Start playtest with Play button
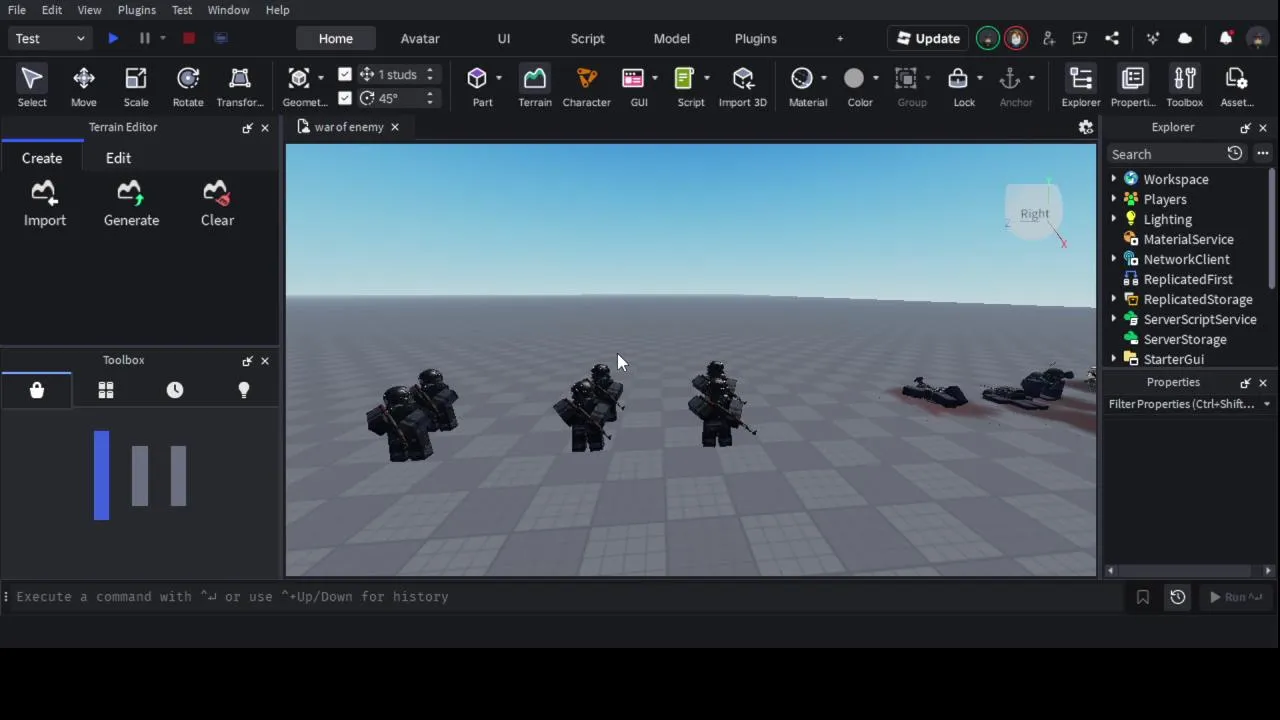Screen dimensions: 1280x720 [x=113, y=38]
